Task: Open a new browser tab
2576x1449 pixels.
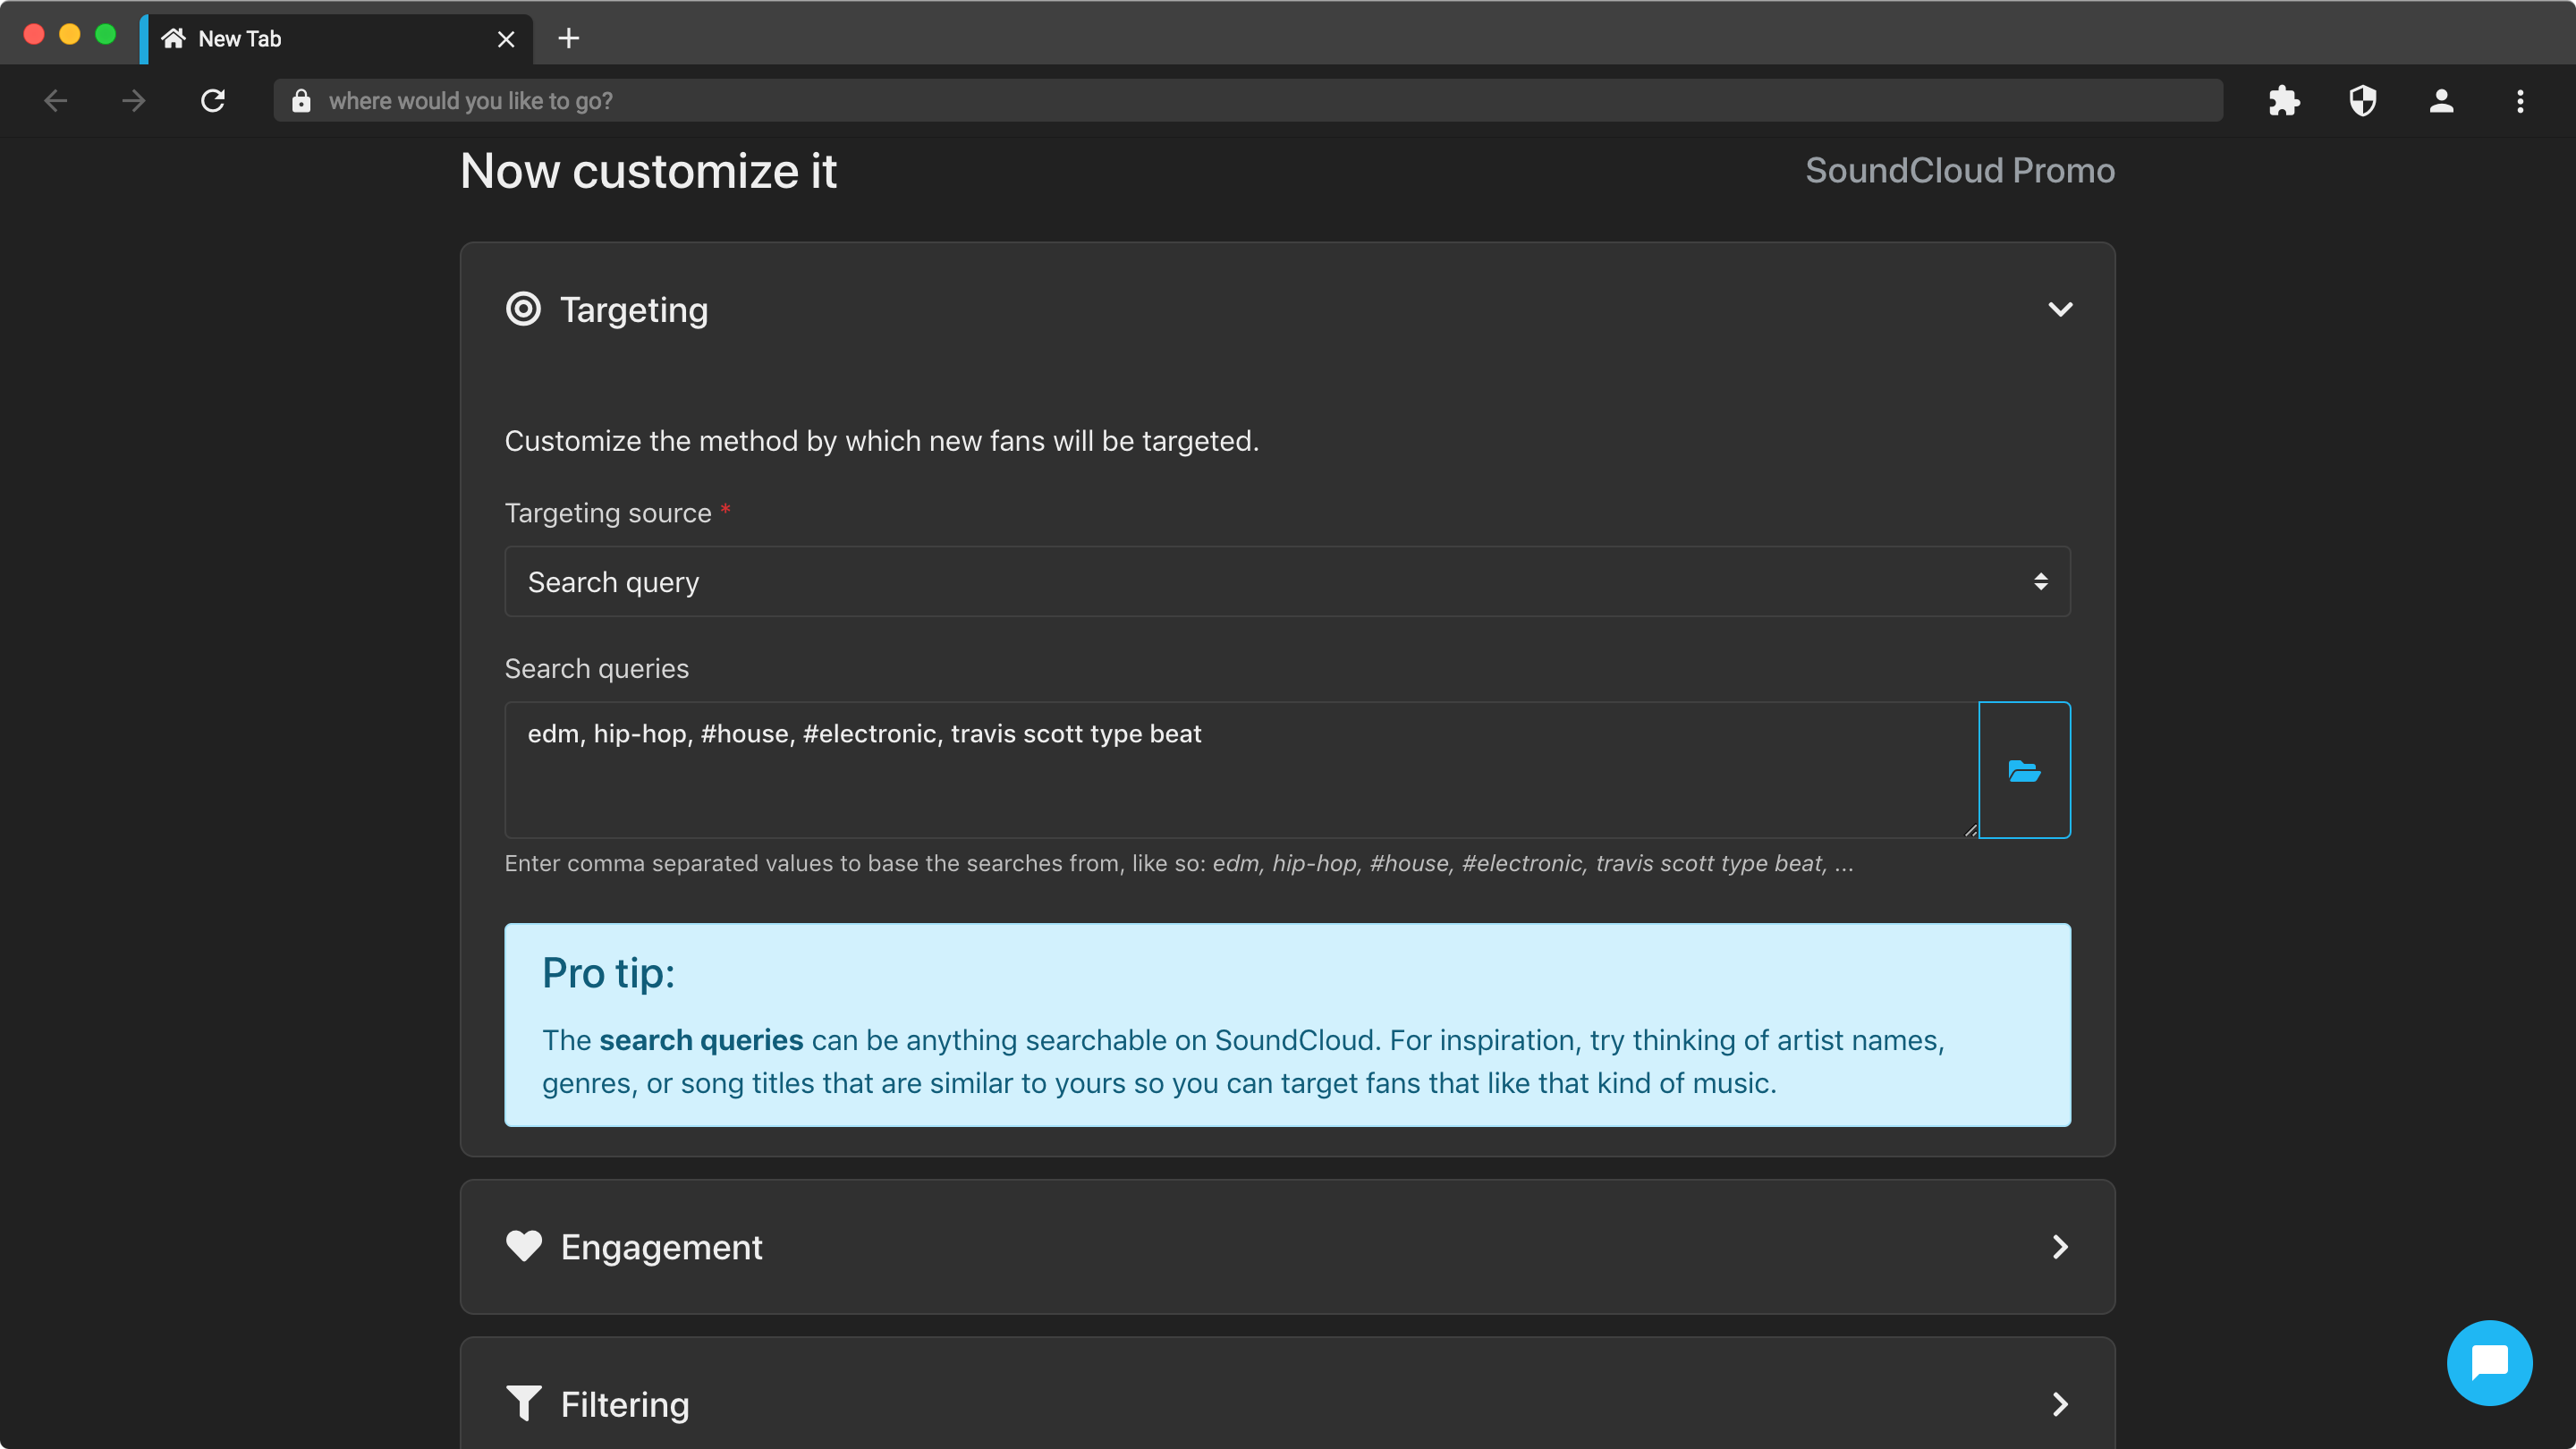Action: 569,39
